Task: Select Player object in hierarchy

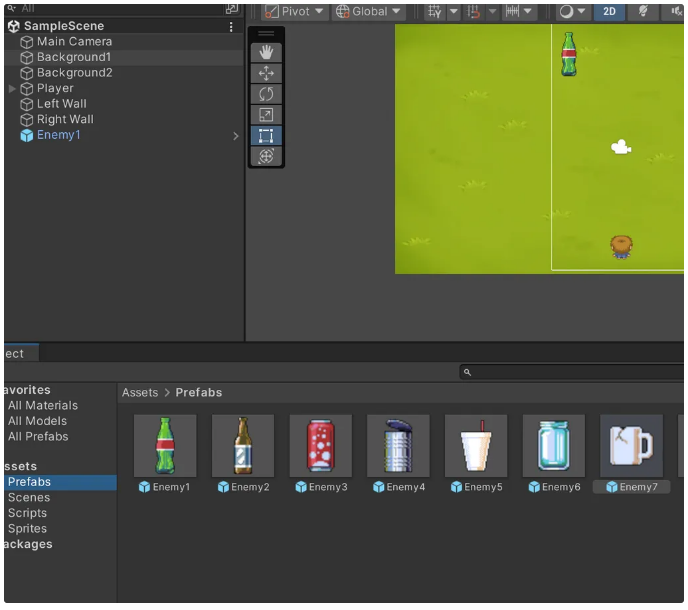Action: pos(124,88)
